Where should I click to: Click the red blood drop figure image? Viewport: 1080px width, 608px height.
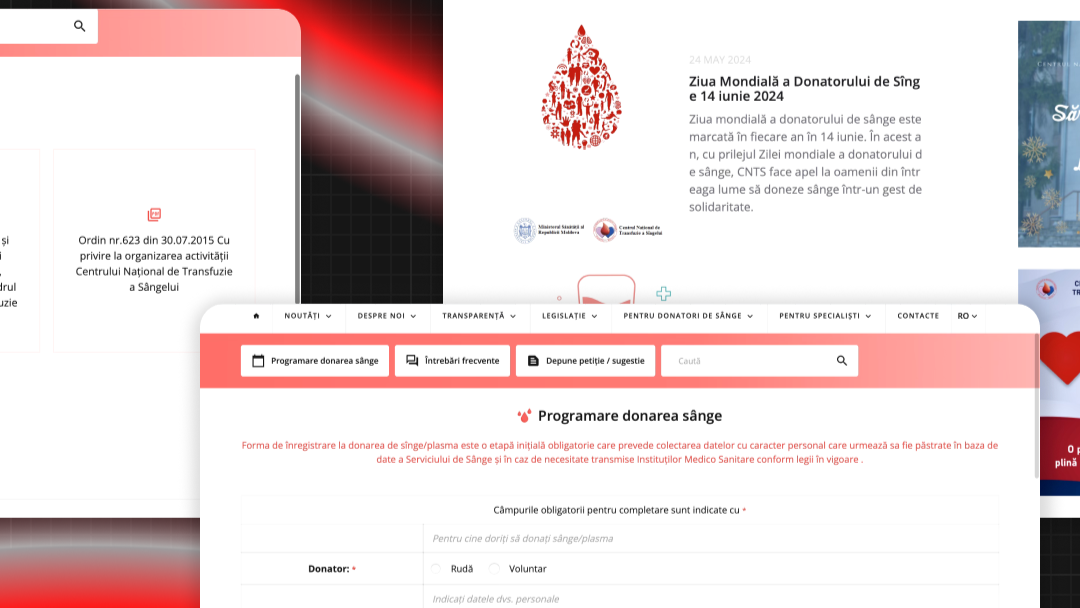pos(581,87)
